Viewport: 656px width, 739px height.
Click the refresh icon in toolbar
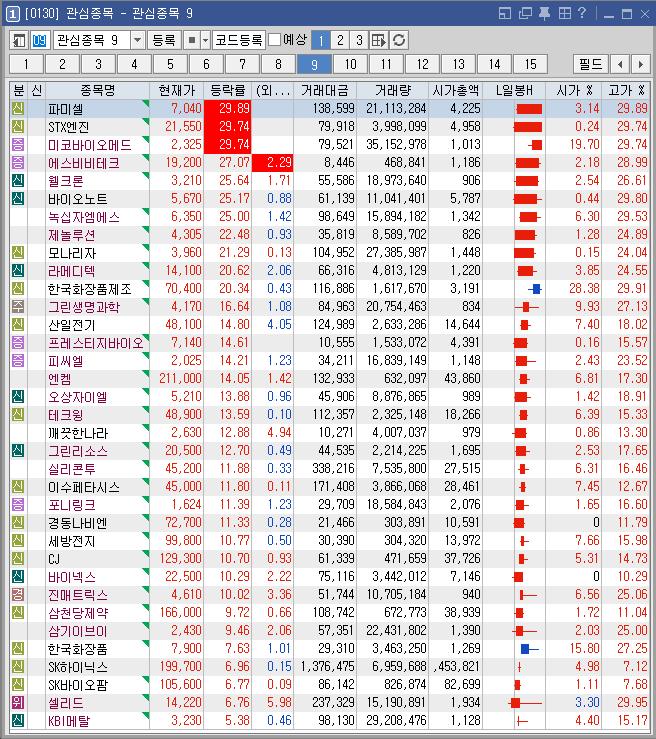point(399,40)
